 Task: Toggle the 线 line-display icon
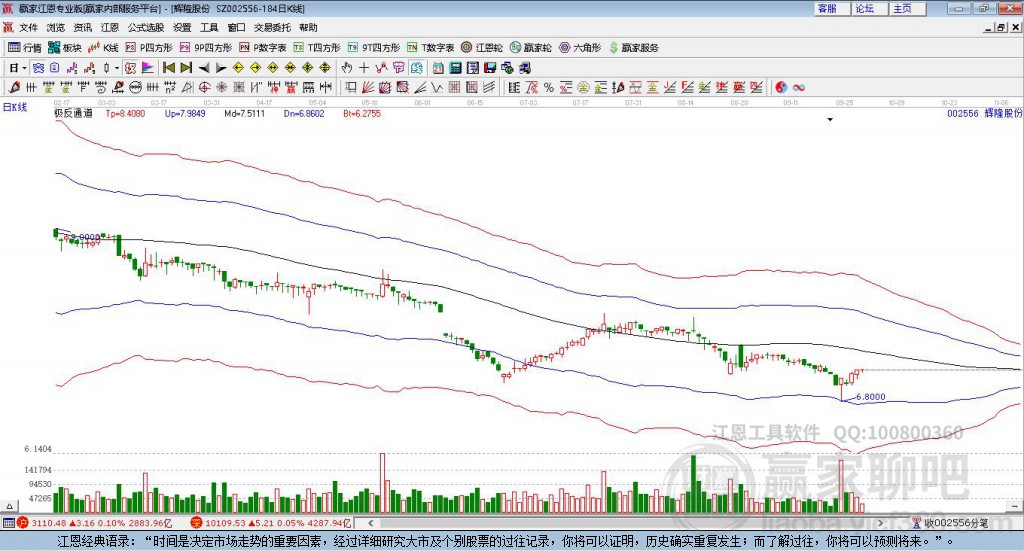pos(417,68)
